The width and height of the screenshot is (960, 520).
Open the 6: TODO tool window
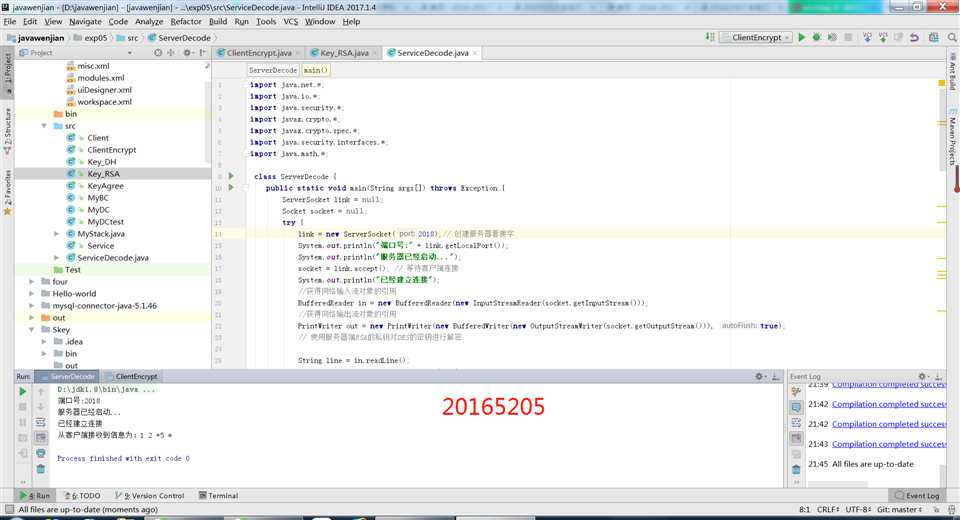82,496
